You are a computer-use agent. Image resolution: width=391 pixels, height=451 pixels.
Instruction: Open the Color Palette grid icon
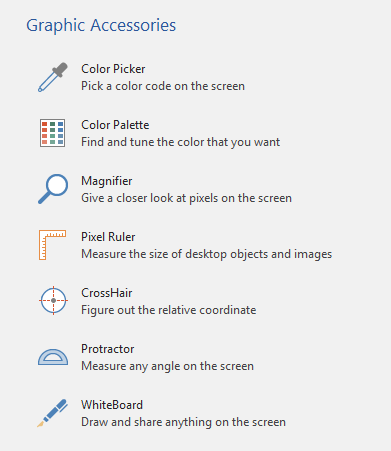(x=53, y=133)
